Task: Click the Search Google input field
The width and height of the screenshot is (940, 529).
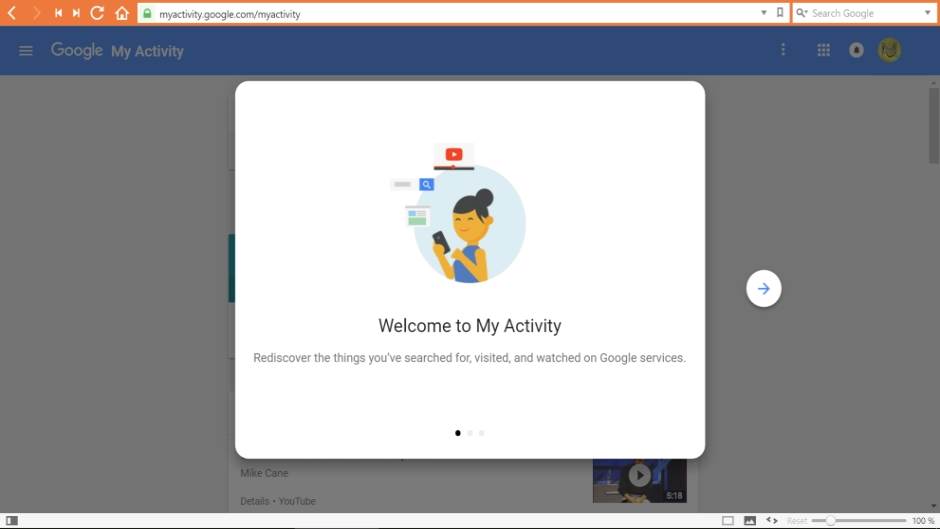Action: 860,13
